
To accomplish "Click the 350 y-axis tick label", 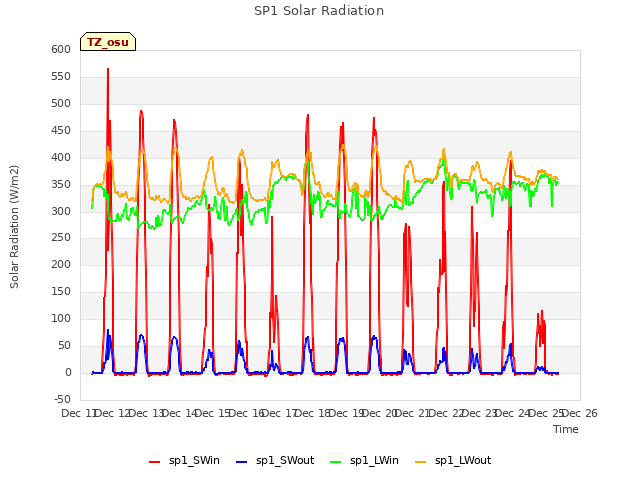I will (61, 184).
